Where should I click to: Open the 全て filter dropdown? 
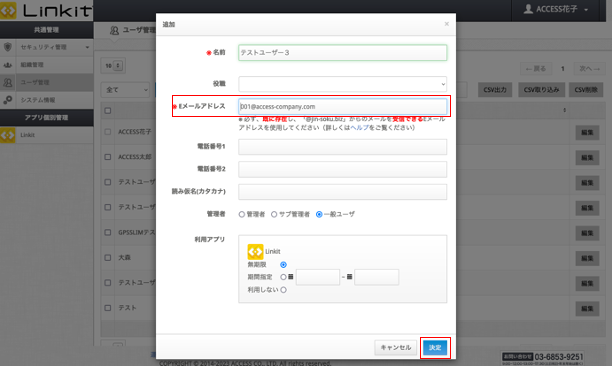126,90
